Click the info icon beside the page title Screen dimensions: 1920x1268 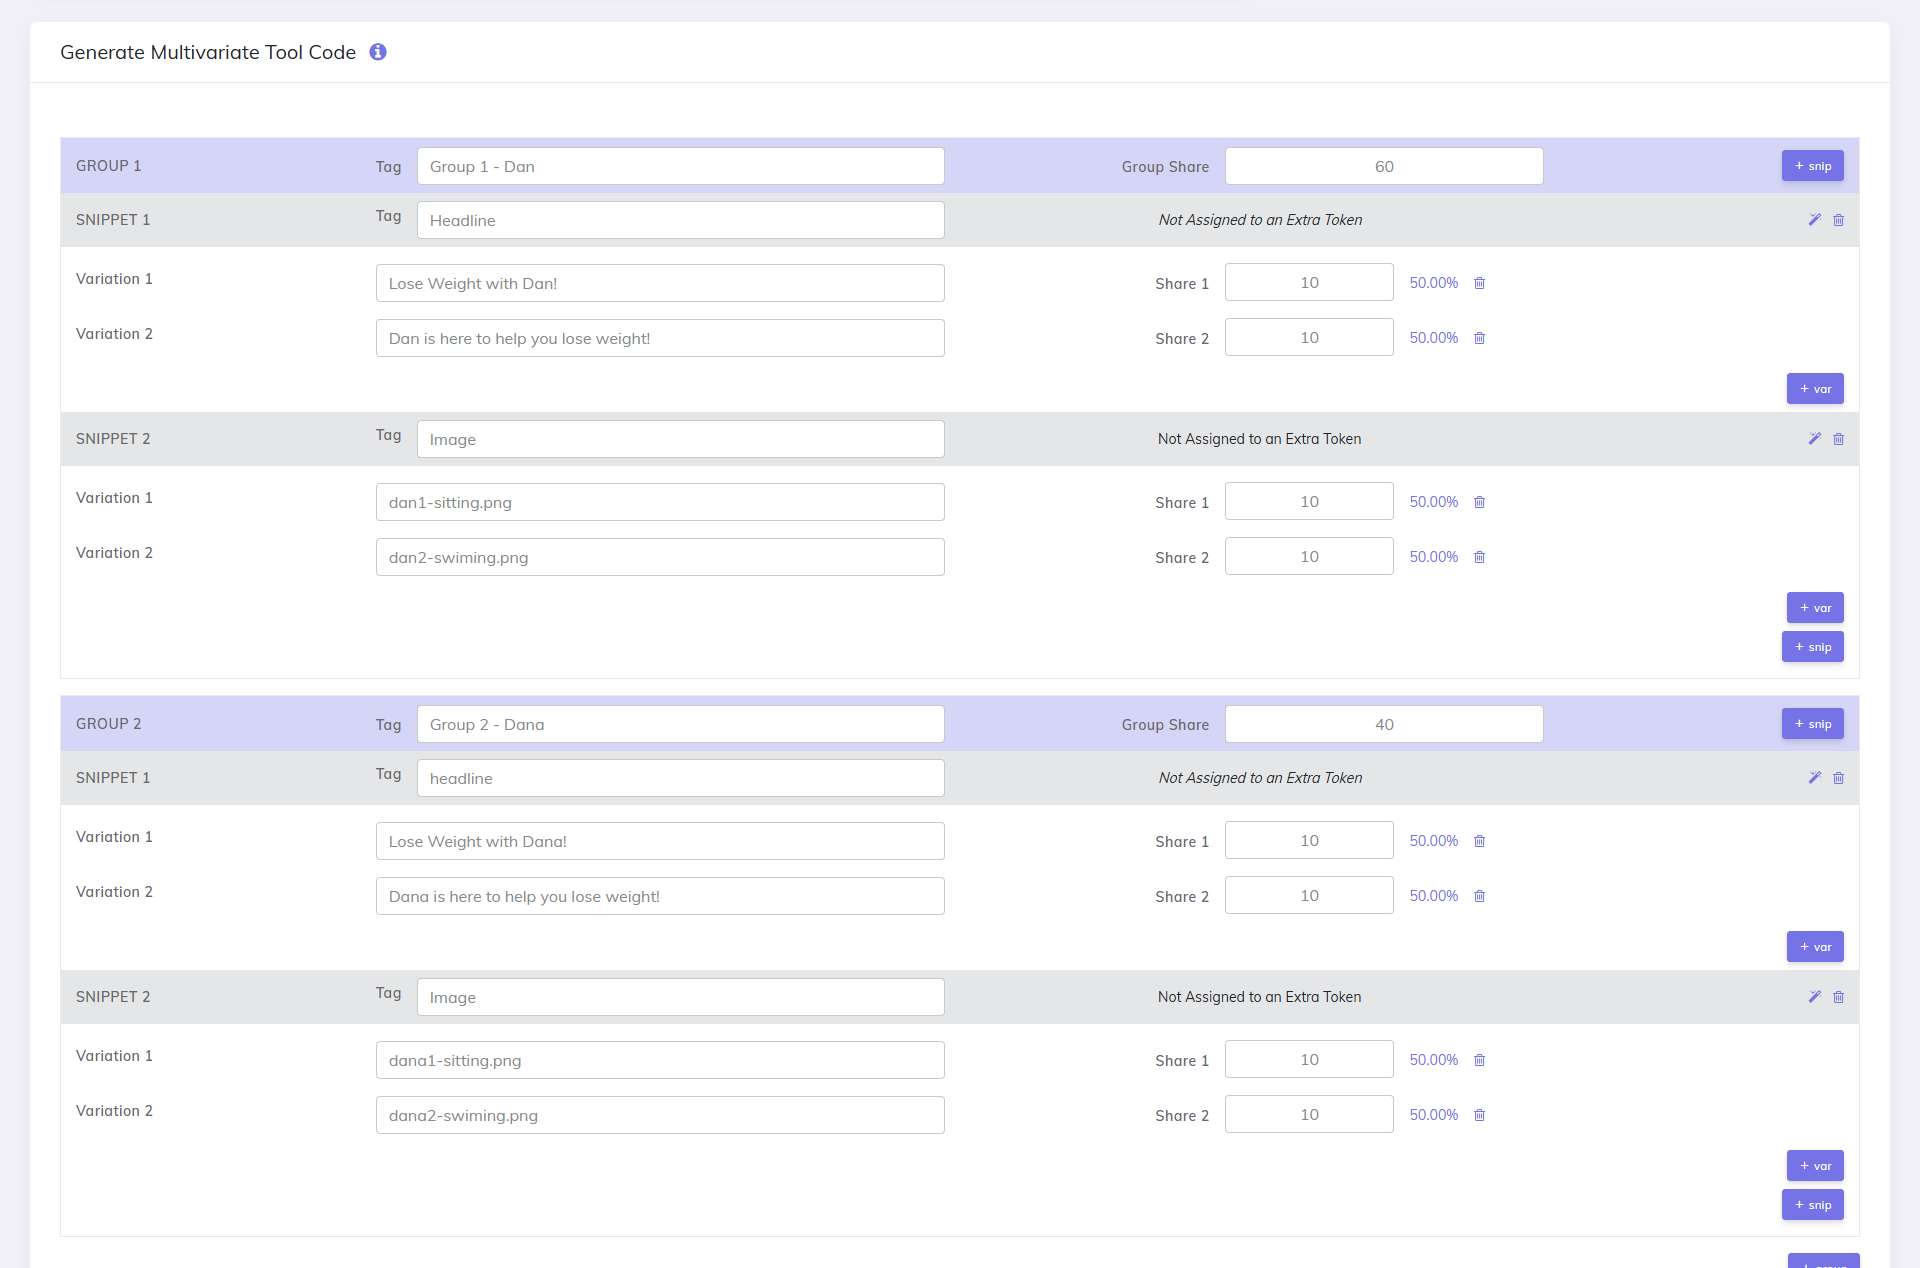point(378,52)
